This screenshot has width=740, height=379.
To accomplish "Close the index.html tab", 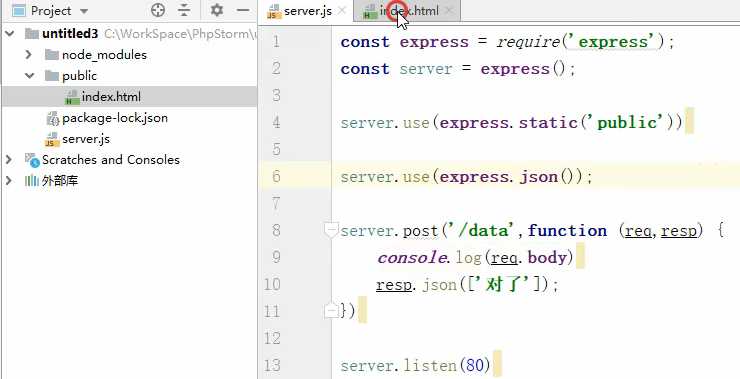I will pyautogui.click(x=449, y=10).
